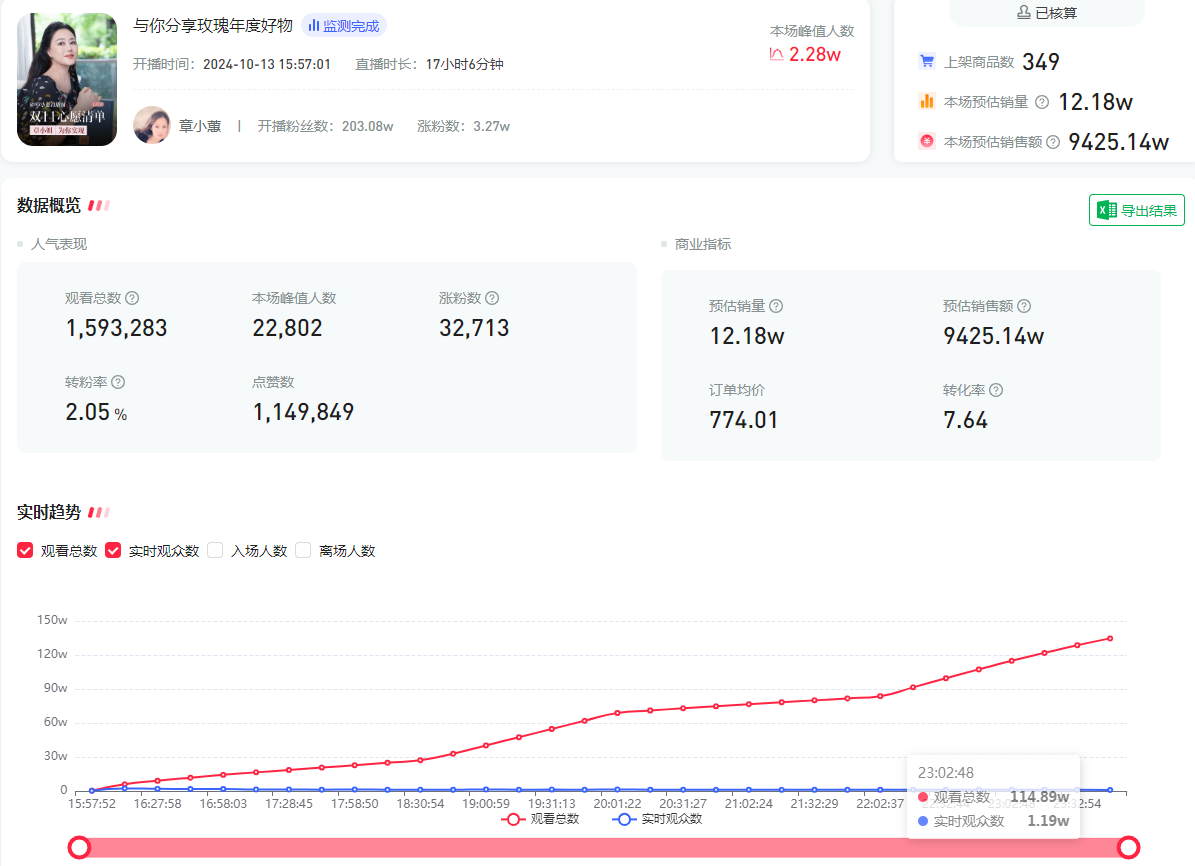Enable the 离场人数 checkbox

(x=303, y=550)
